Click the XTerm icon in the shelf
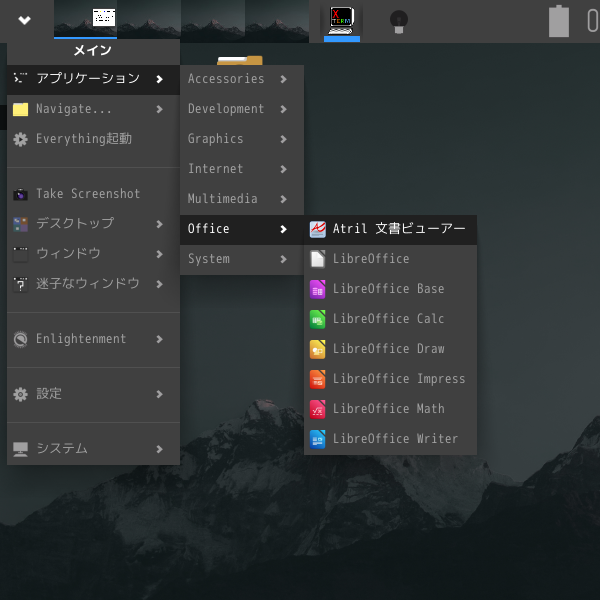This screenshot has width=600, height=600. tap(341, 20)
